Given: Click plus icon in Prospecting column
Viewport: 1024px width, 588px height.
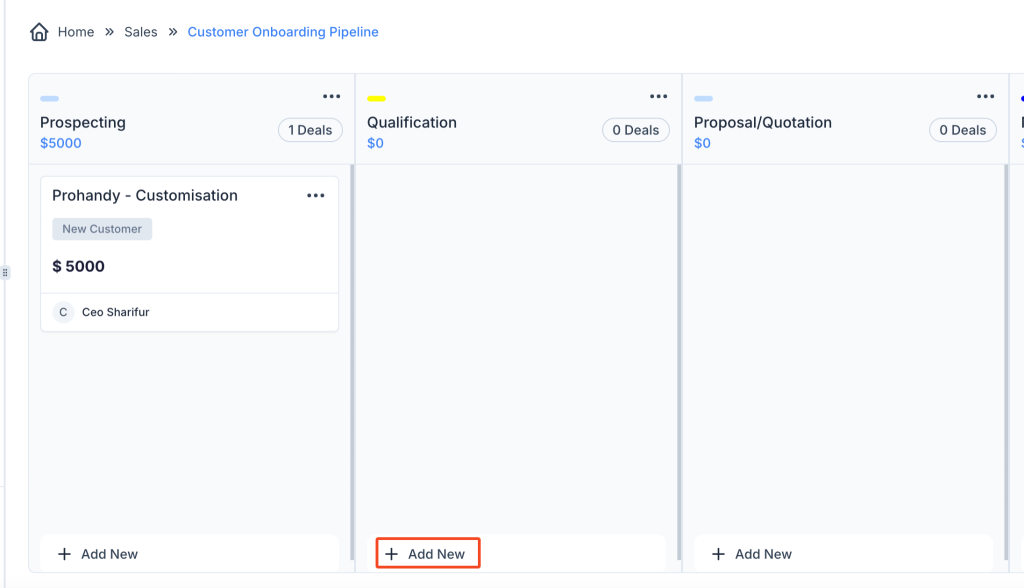Looking at the screenshot, I should coord(64,554).
